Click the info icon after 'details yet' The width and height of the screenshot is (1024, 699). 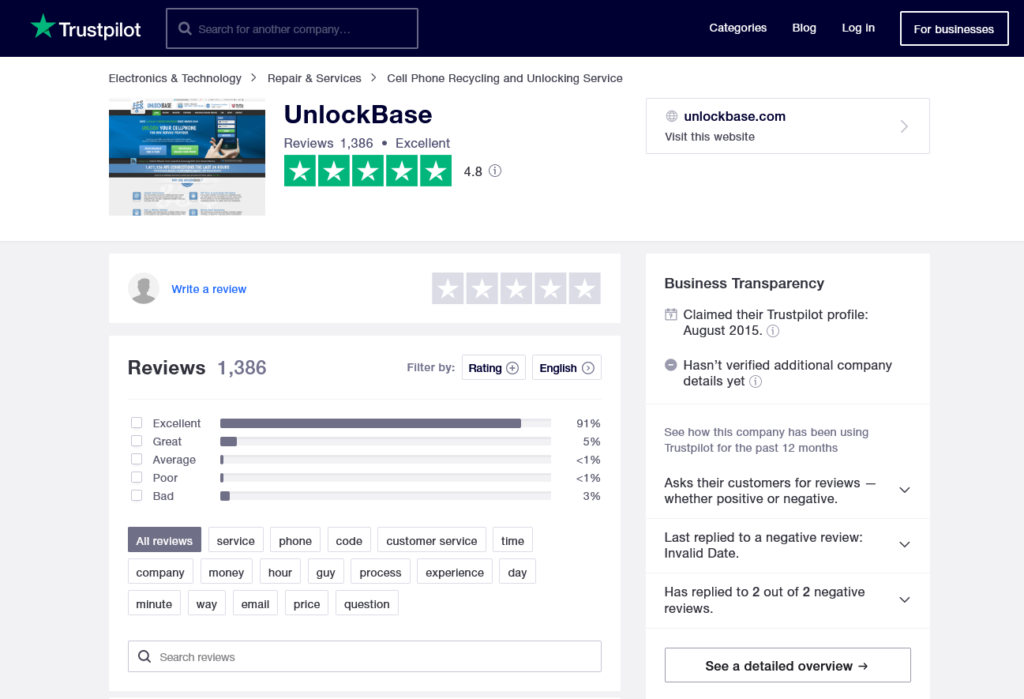[x=755, y=382]
